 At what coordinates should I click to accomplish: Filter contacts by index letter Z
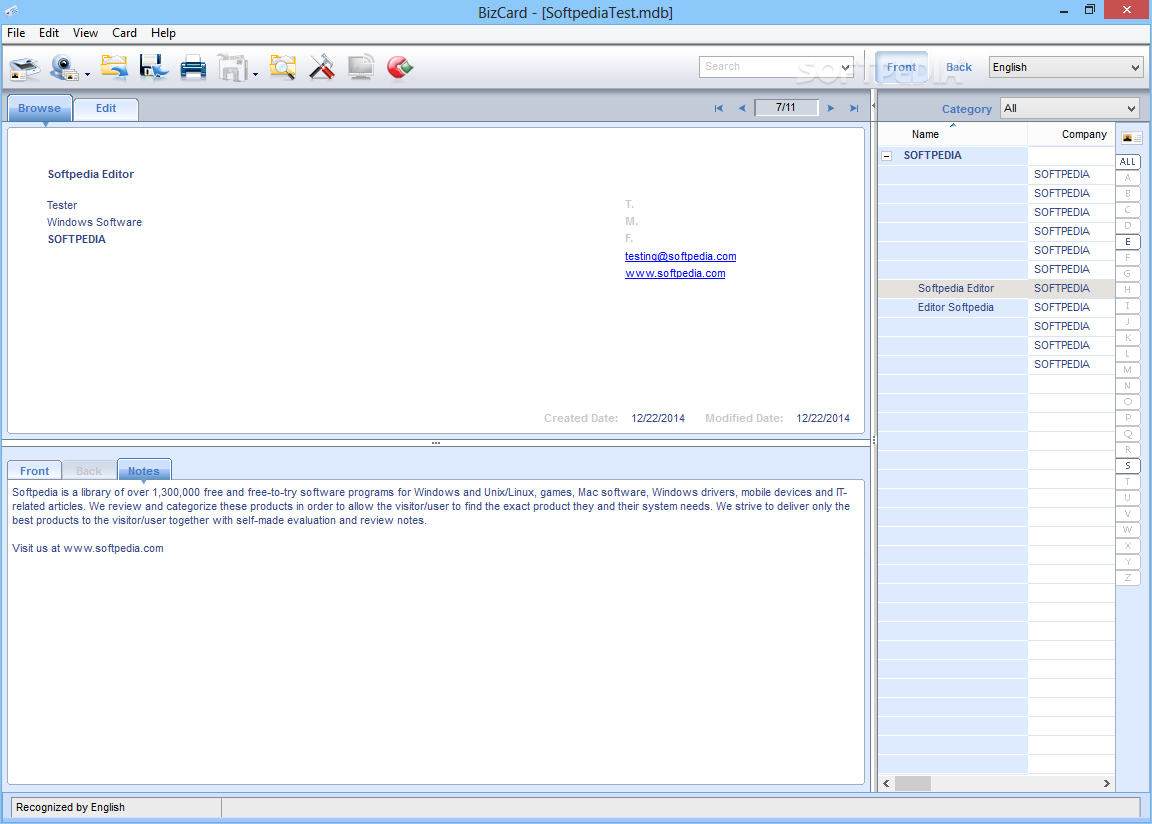pyautogui.click(x=1128, y=577)
